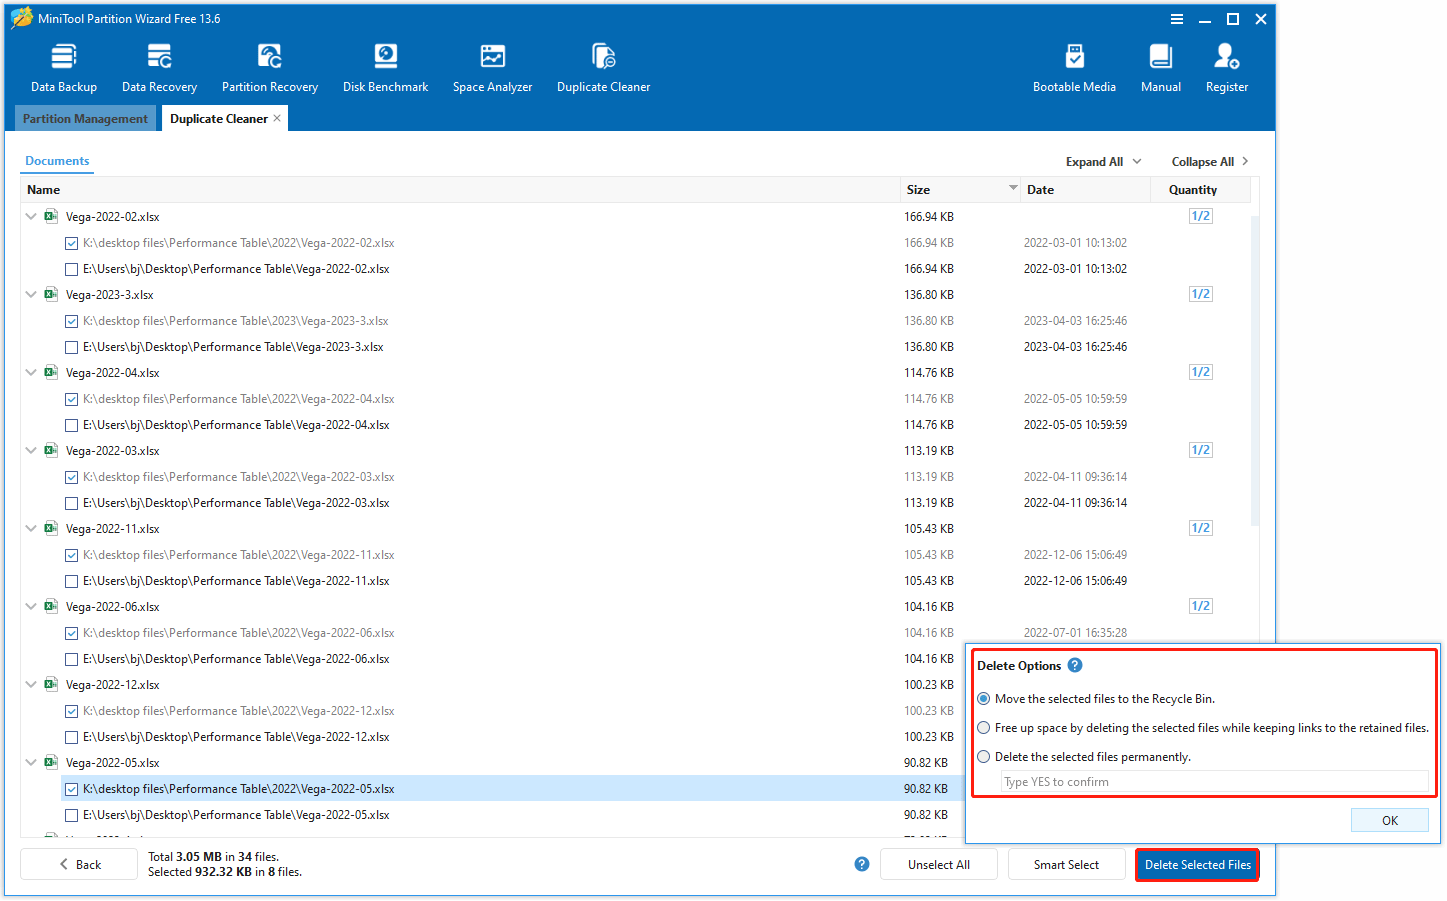
Task: Open the Space Analyzer
Action: click(x=492, y=65)
